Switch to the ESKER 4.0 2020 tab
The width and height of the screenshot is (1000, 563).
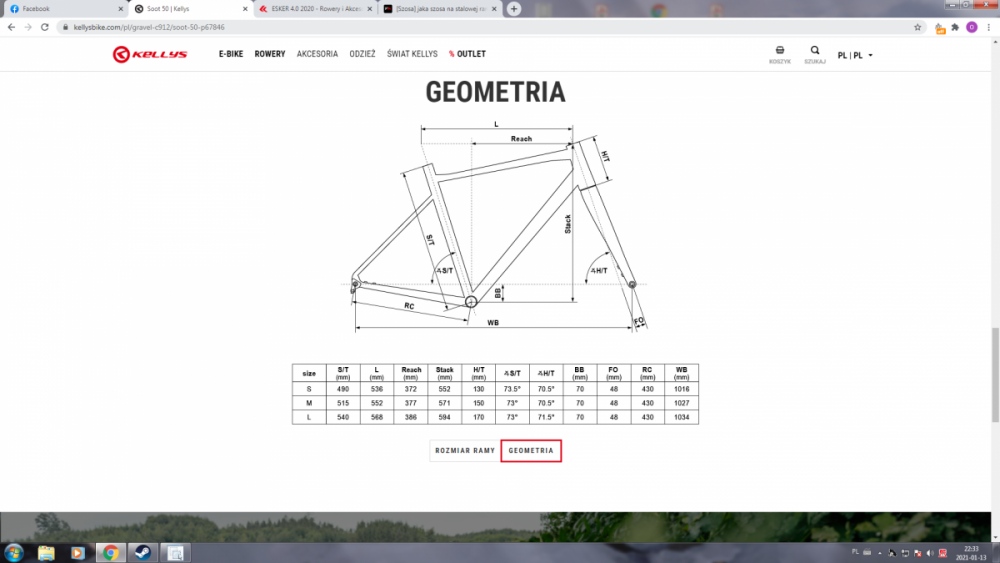pos(315,9)
